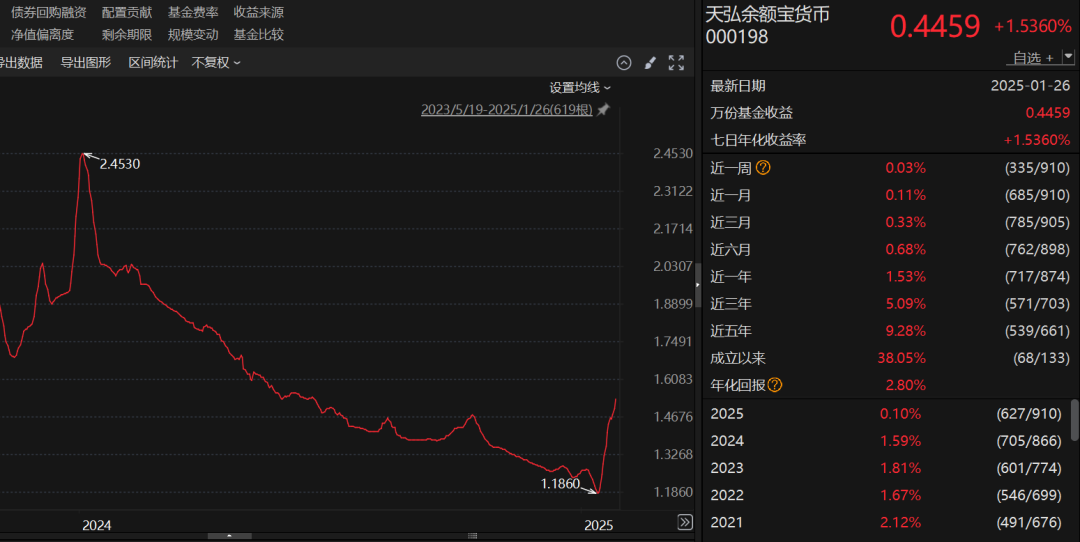The width and height of the screenshot is (1080, 542).
Task: Open the 债券回购融资 tab
Action: (49, 12)
